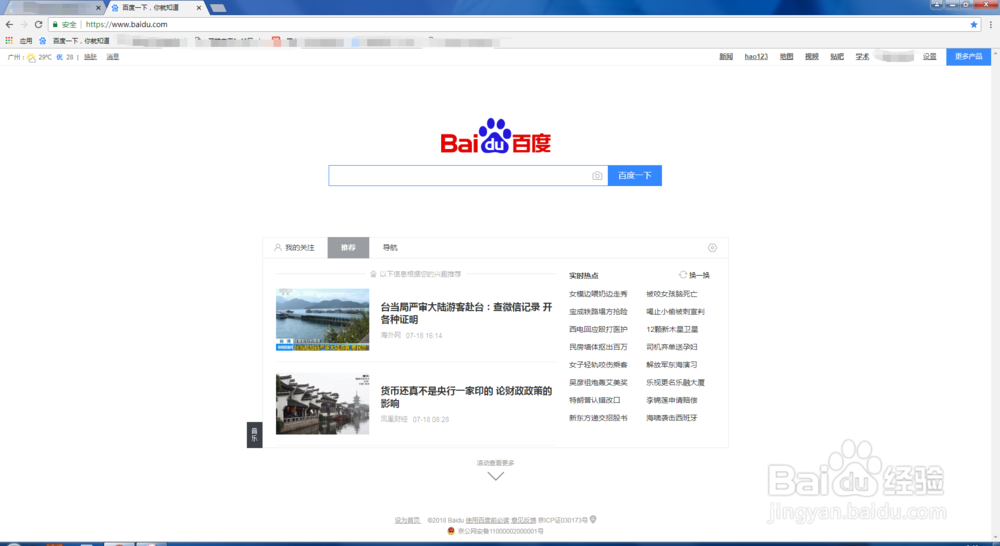The width and height of the screenshot is (1000, 546).
Task: Click the browser back arrow
Action: click(9, 24)
